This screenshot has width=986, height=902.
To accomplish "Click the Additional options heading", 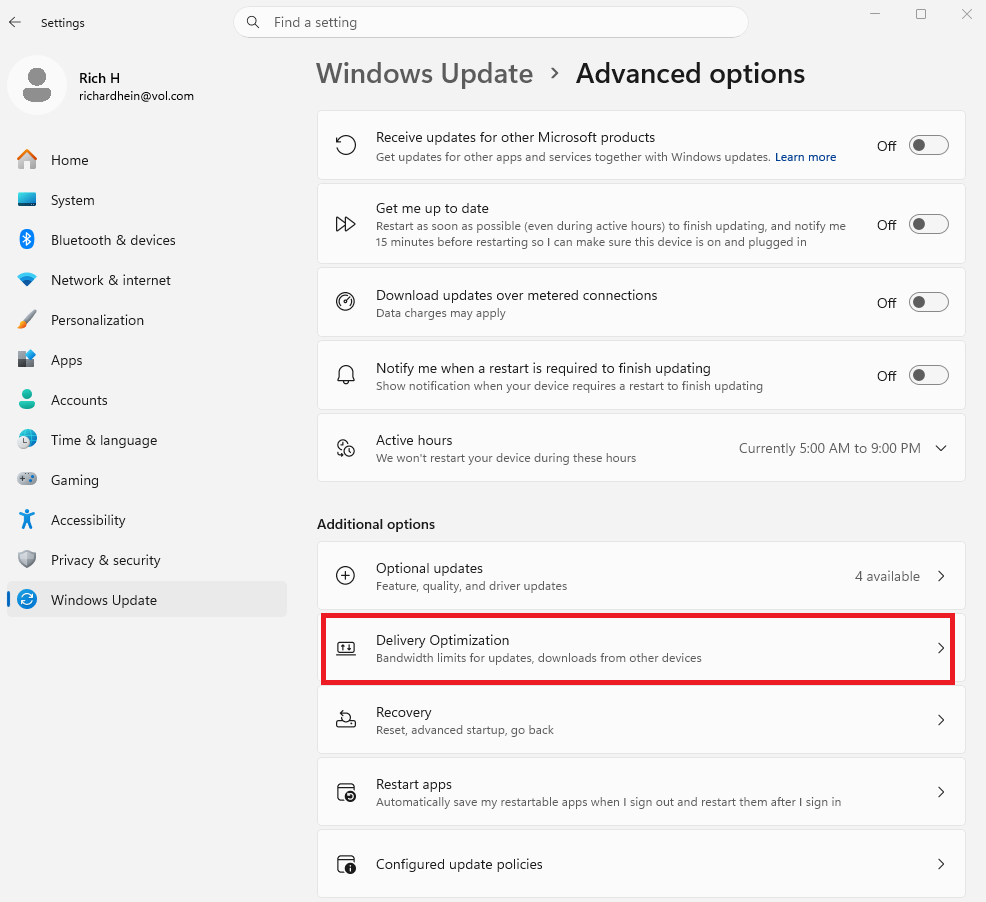I will (375, 524).
